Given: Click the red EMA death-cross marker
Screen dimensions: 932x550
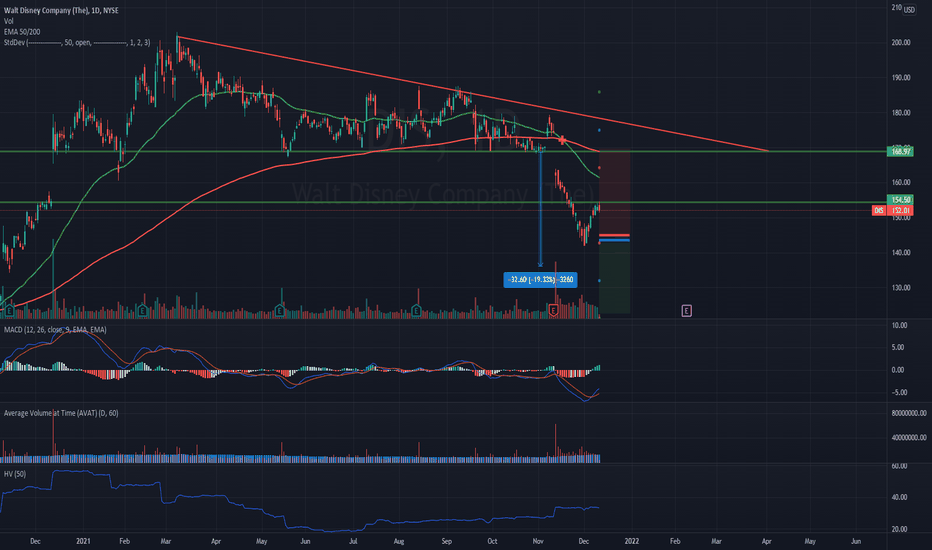Looking at the screenshot, I should 562,140.
